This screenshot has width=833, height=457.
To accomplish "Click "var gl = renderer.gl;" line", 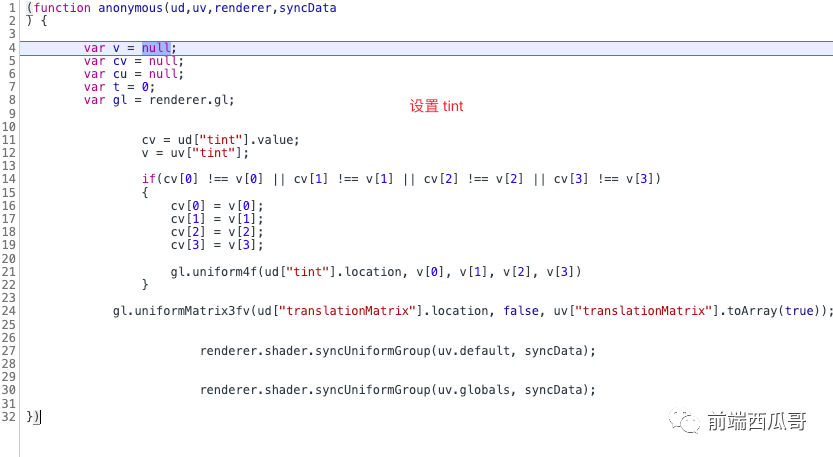I will (x=159, y=100).
